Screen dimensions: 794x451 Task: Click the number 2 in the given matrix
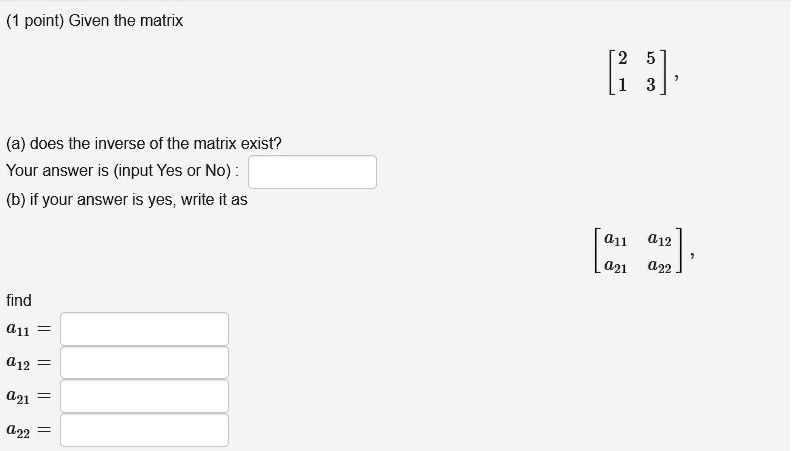point(622,58)
